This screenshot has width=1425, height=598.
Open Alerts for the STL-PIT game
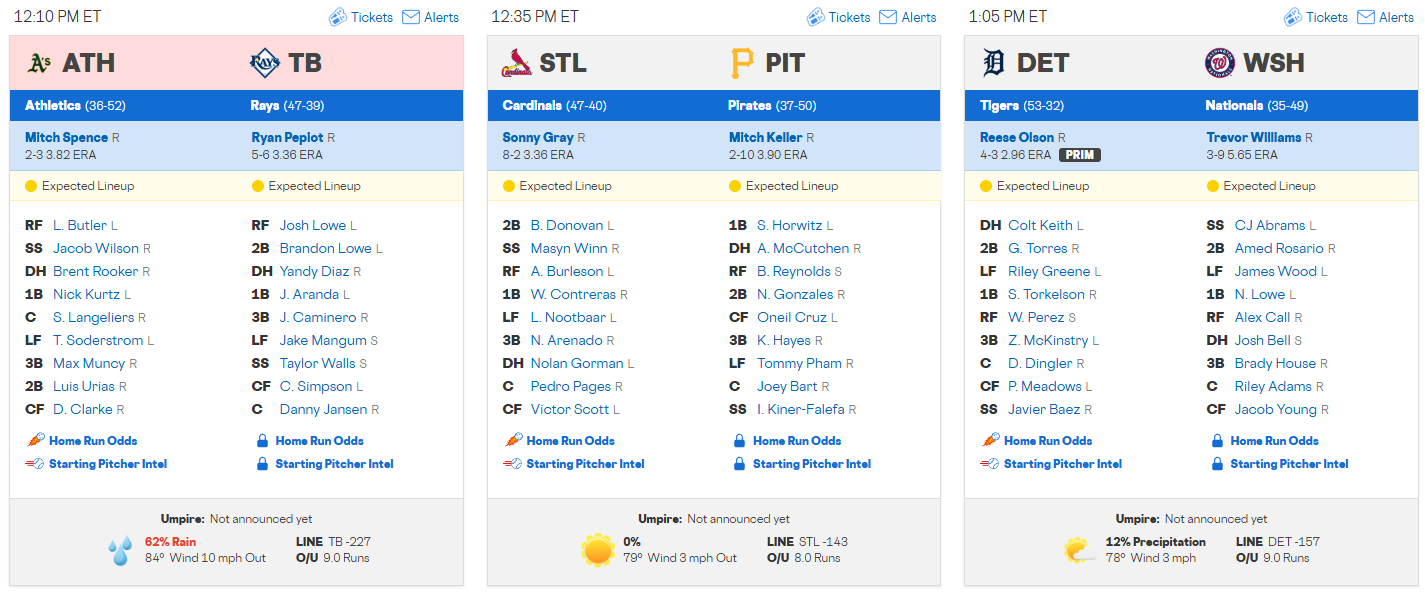point(907,17)
